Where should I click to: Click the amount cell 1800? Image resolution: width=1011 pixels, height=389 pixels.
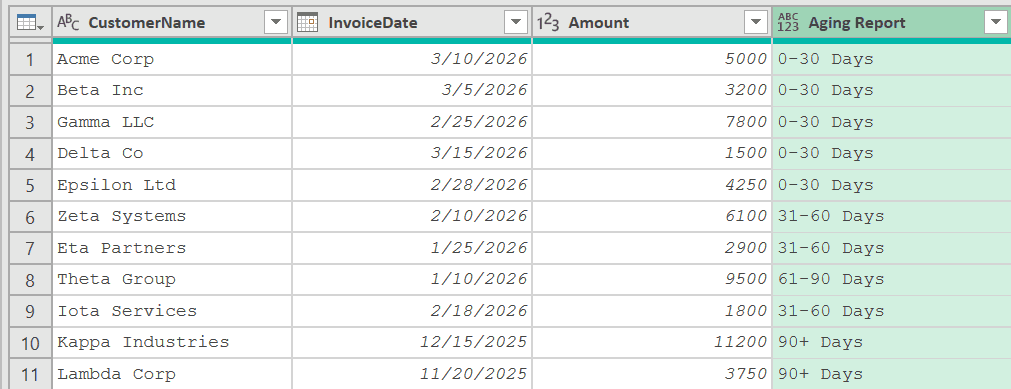click(652, 311)
